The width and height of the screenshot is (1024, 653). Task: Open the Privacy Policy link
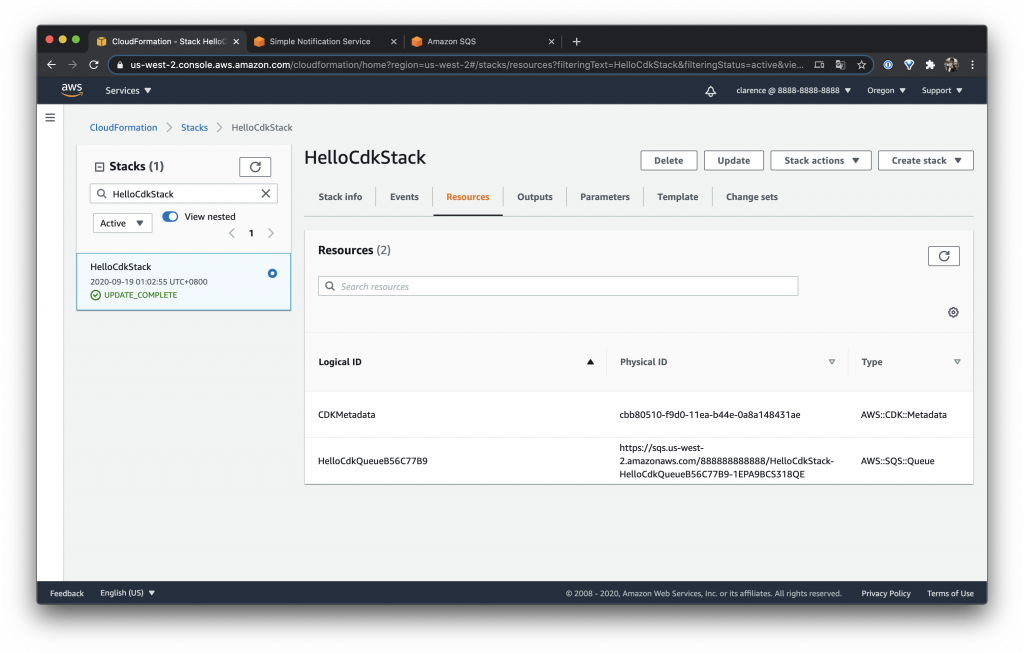[x=886, y=593]
